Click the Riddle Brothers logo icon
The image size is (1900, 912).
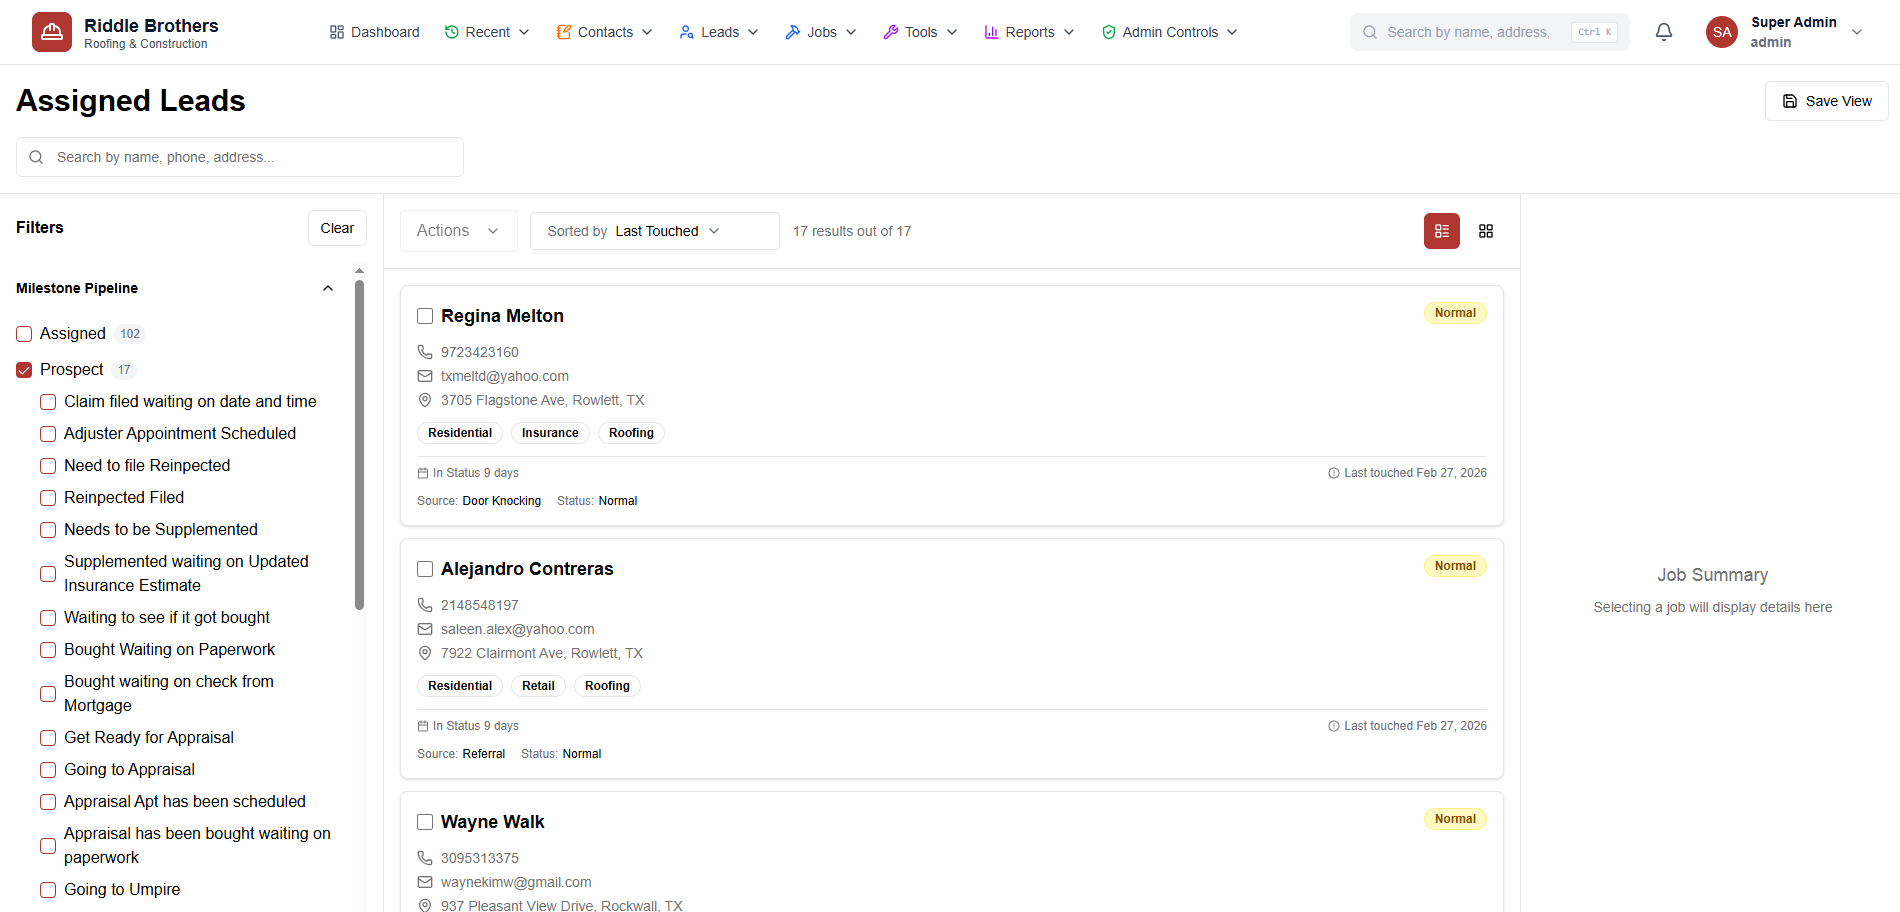[51, 31]
